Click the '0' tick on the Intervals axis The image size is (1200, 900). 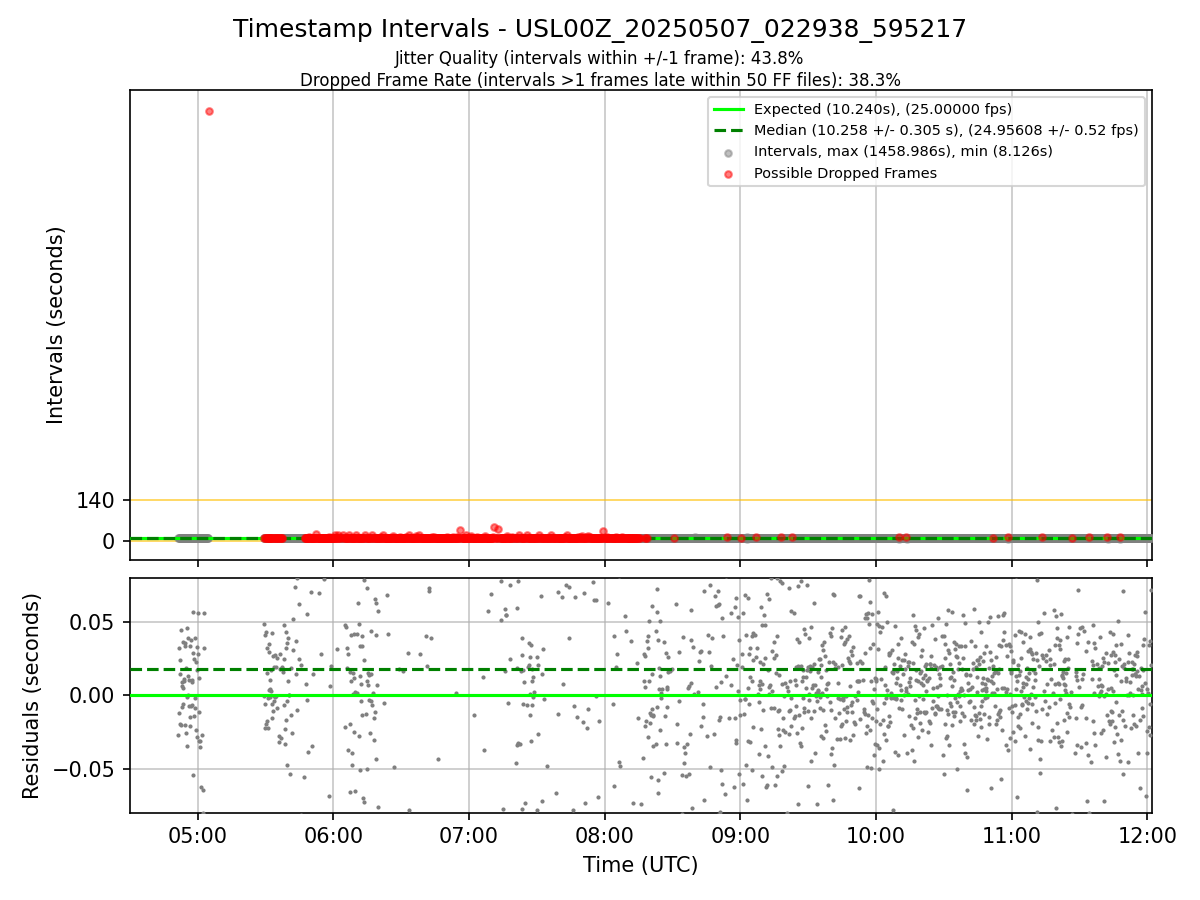coord(109,541)
